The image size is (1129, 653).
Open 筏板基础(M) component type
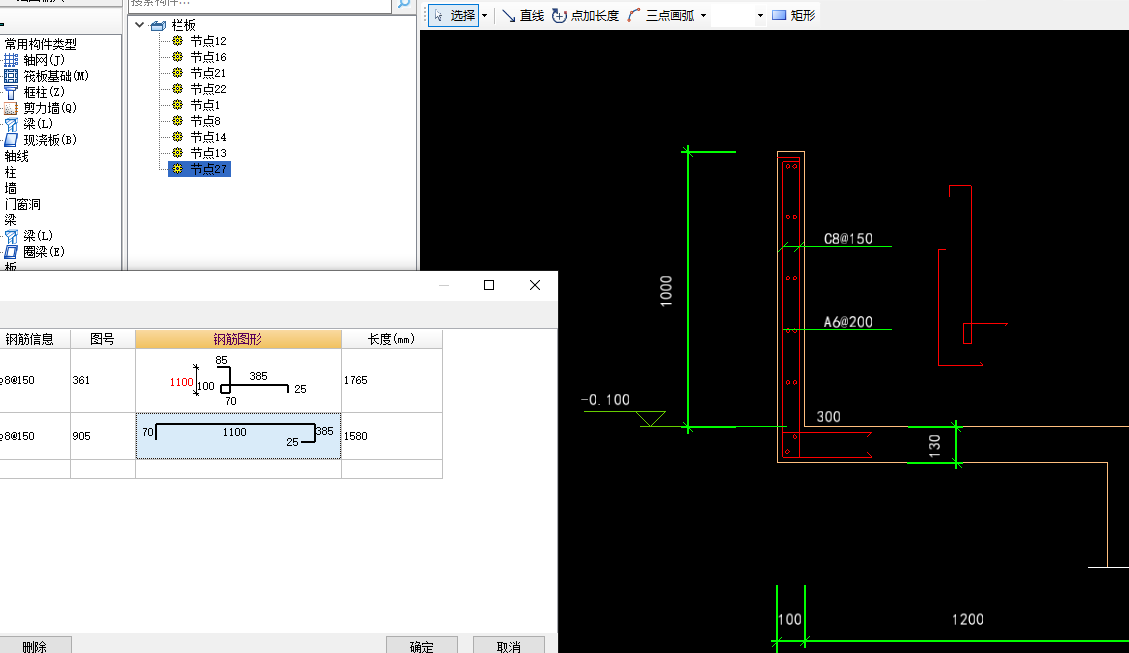click(x=47, y=76)
